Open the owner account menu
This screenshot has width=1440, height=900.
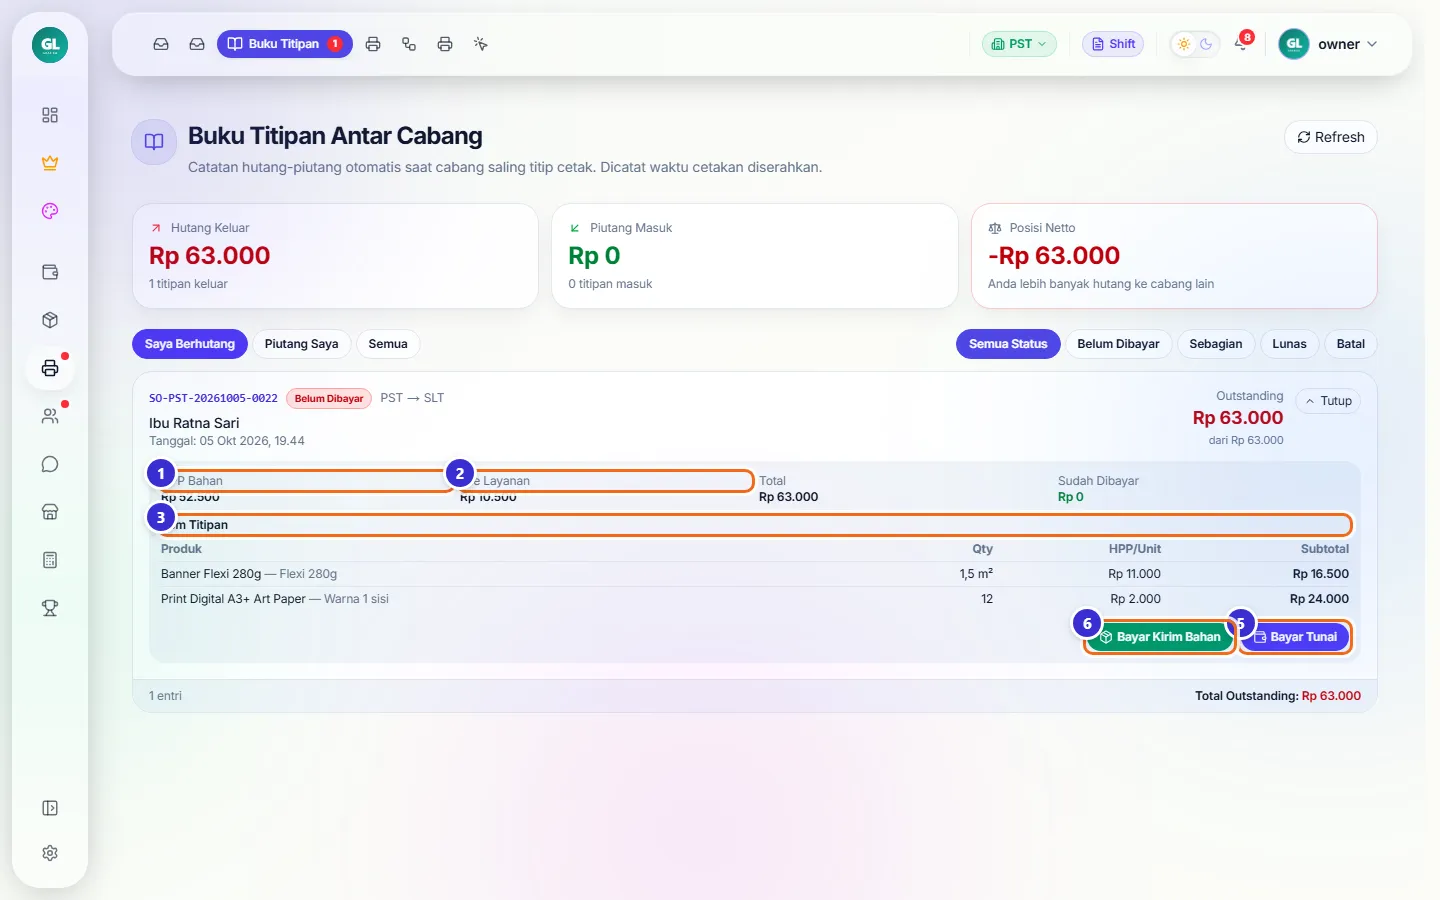1328,44
